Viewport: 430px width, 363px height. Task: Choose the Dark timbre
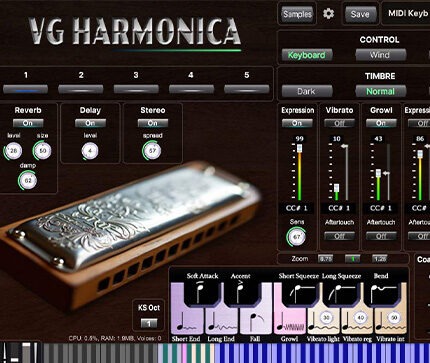pos(307,91)
